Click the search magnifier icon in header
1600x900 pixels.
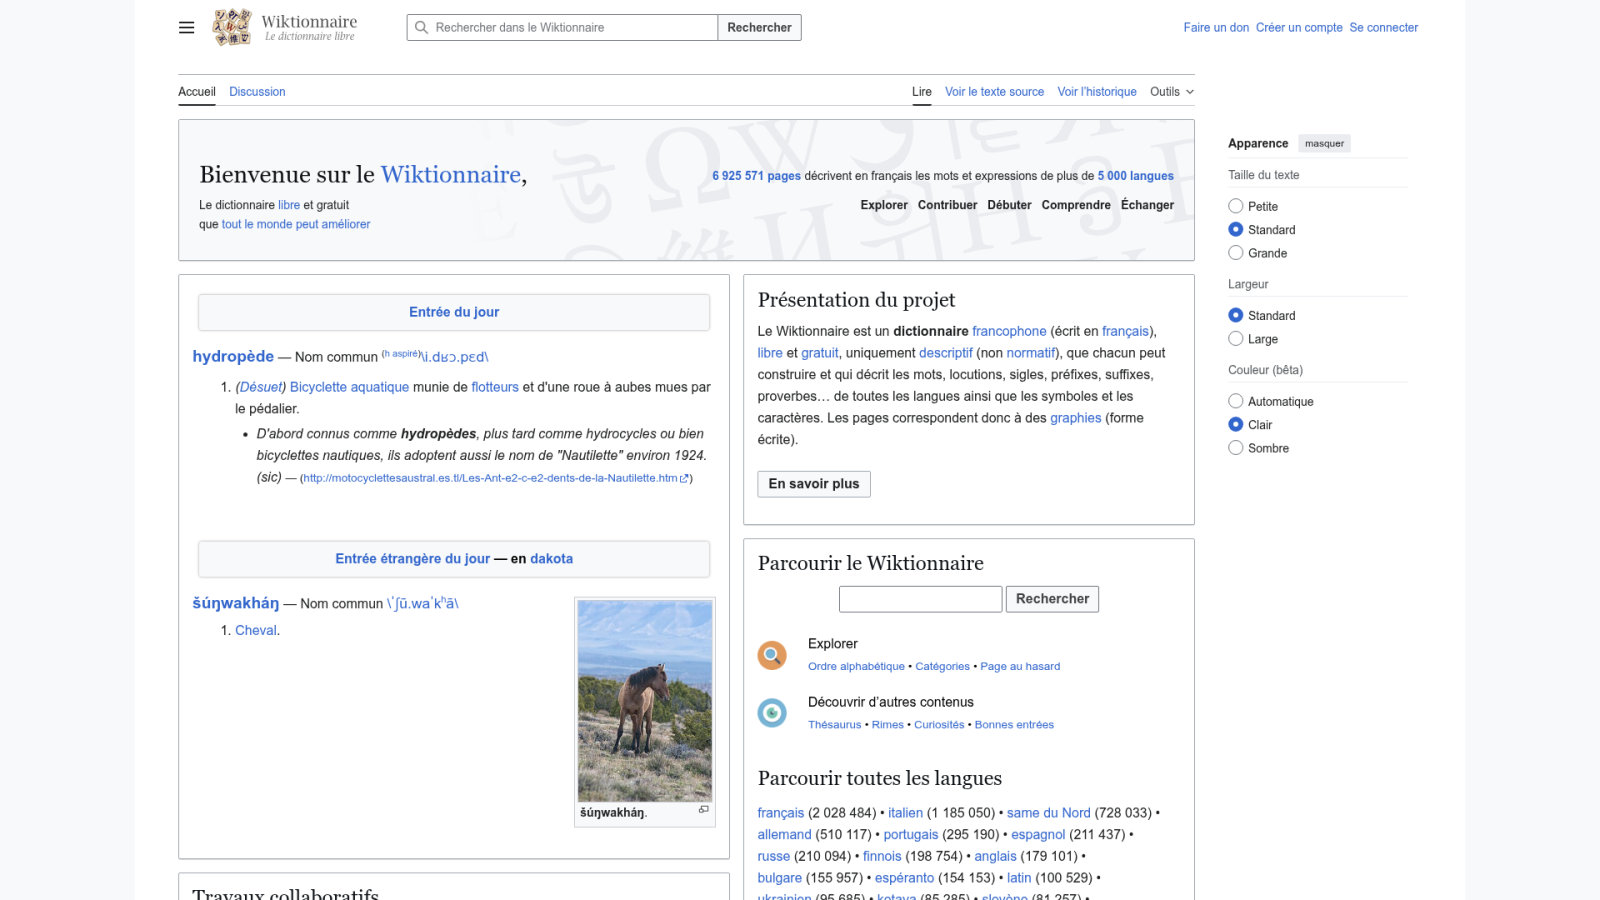[421, 28]
